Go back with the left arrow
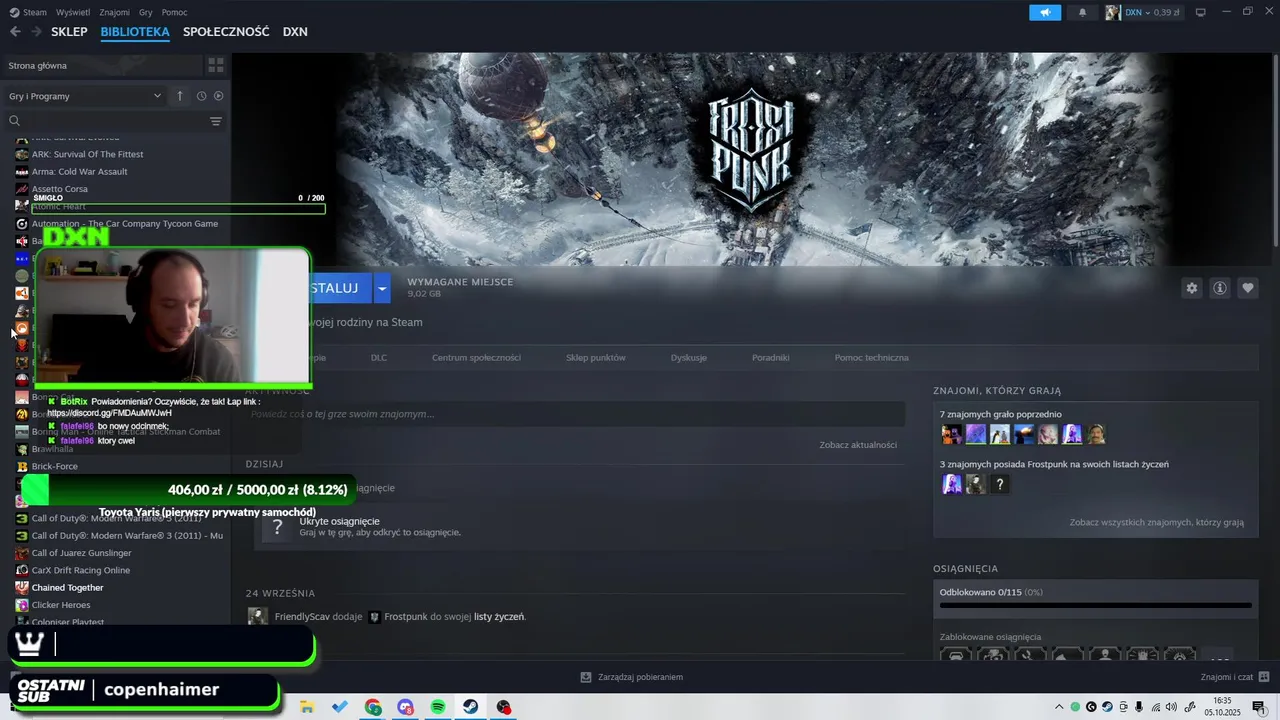Image resolution: width=1280 pixels, height=720 pixels. (x=15, y=32)
